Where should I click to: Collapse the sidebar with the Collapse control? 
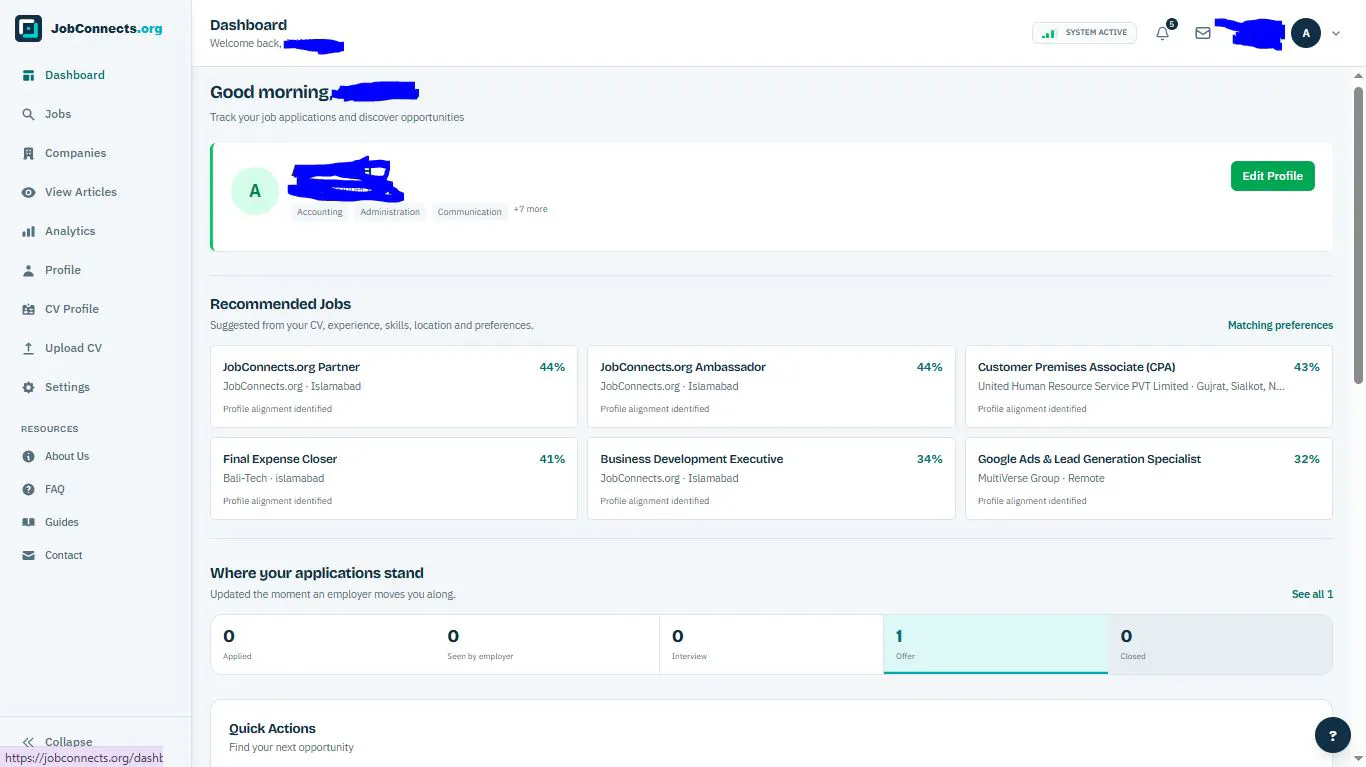tap(58, 742)
